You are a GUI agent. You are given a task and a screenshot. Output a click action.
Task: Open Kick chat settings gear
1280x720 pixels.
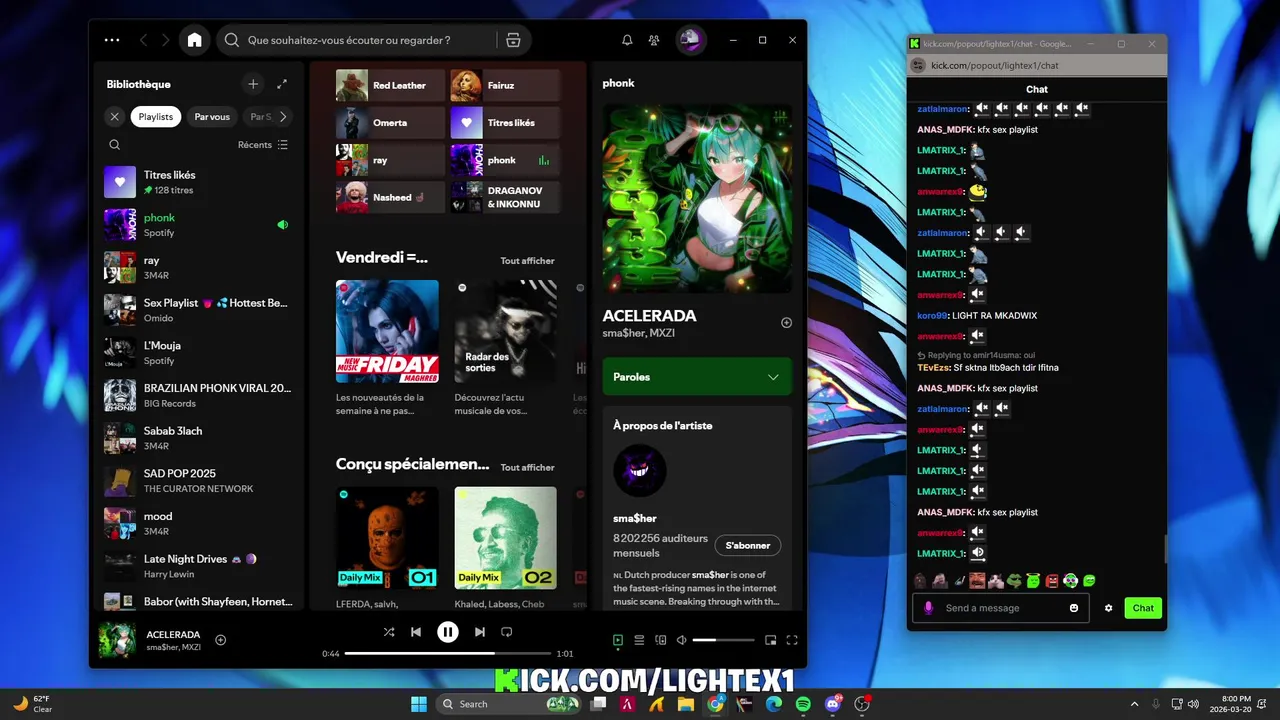point(1108,608)
